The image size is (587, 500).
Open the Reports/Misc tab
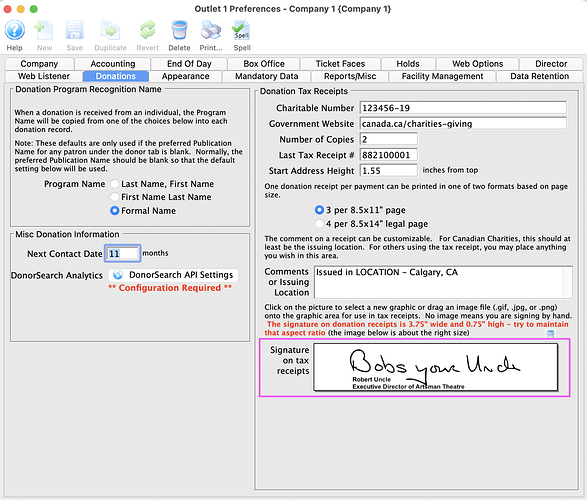350,76
